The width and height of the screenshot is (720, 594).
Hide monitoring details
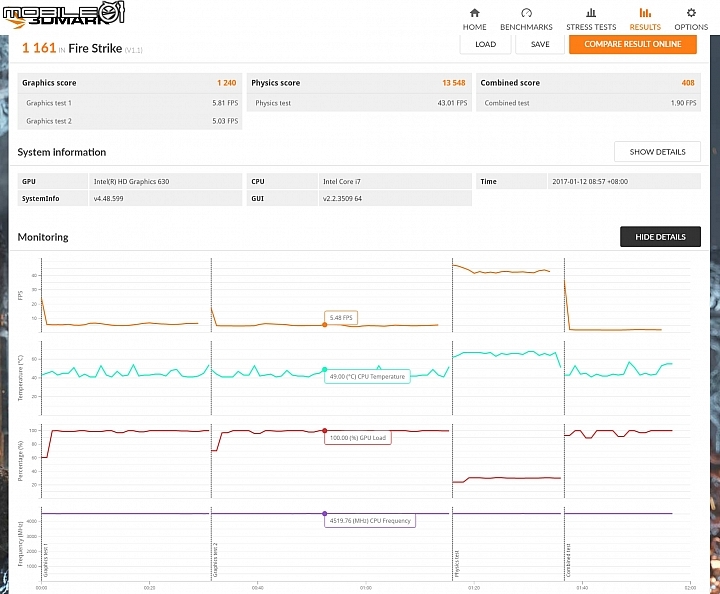[x=660, y=237]
